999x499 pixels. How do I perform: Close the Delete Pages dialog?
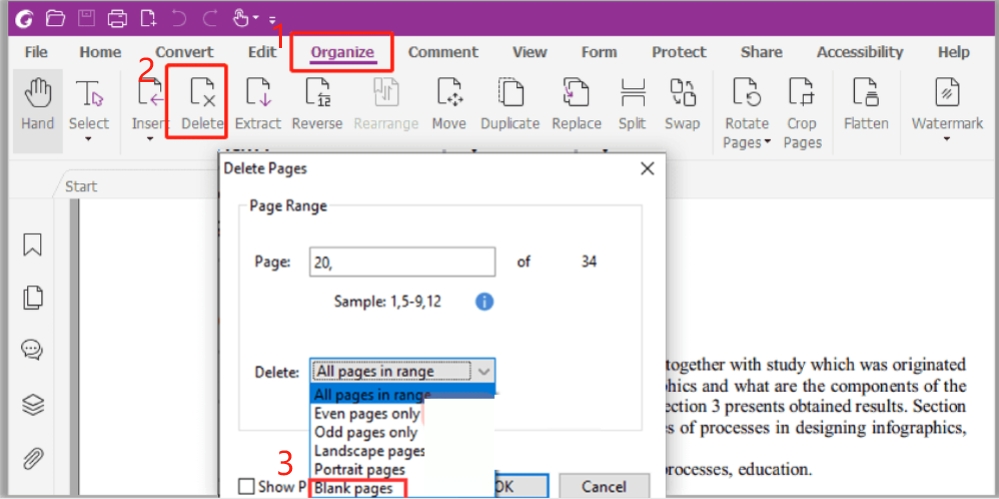(x=647, y=168)
